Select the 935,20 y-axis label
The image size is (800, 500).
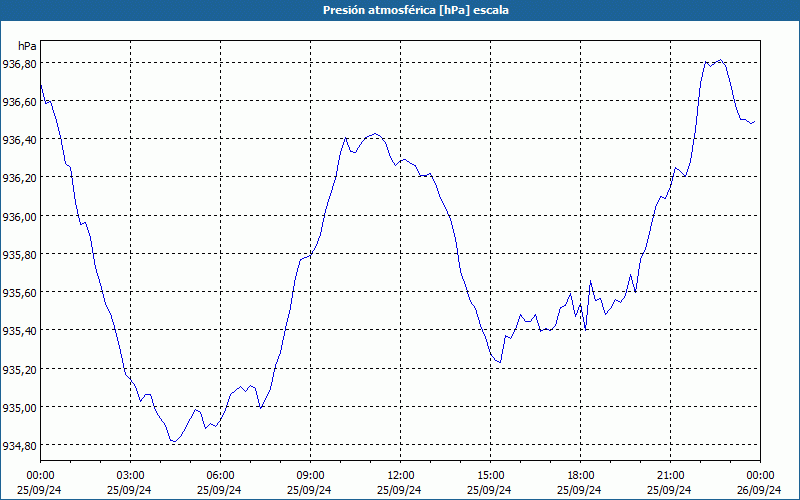(19, 370)
